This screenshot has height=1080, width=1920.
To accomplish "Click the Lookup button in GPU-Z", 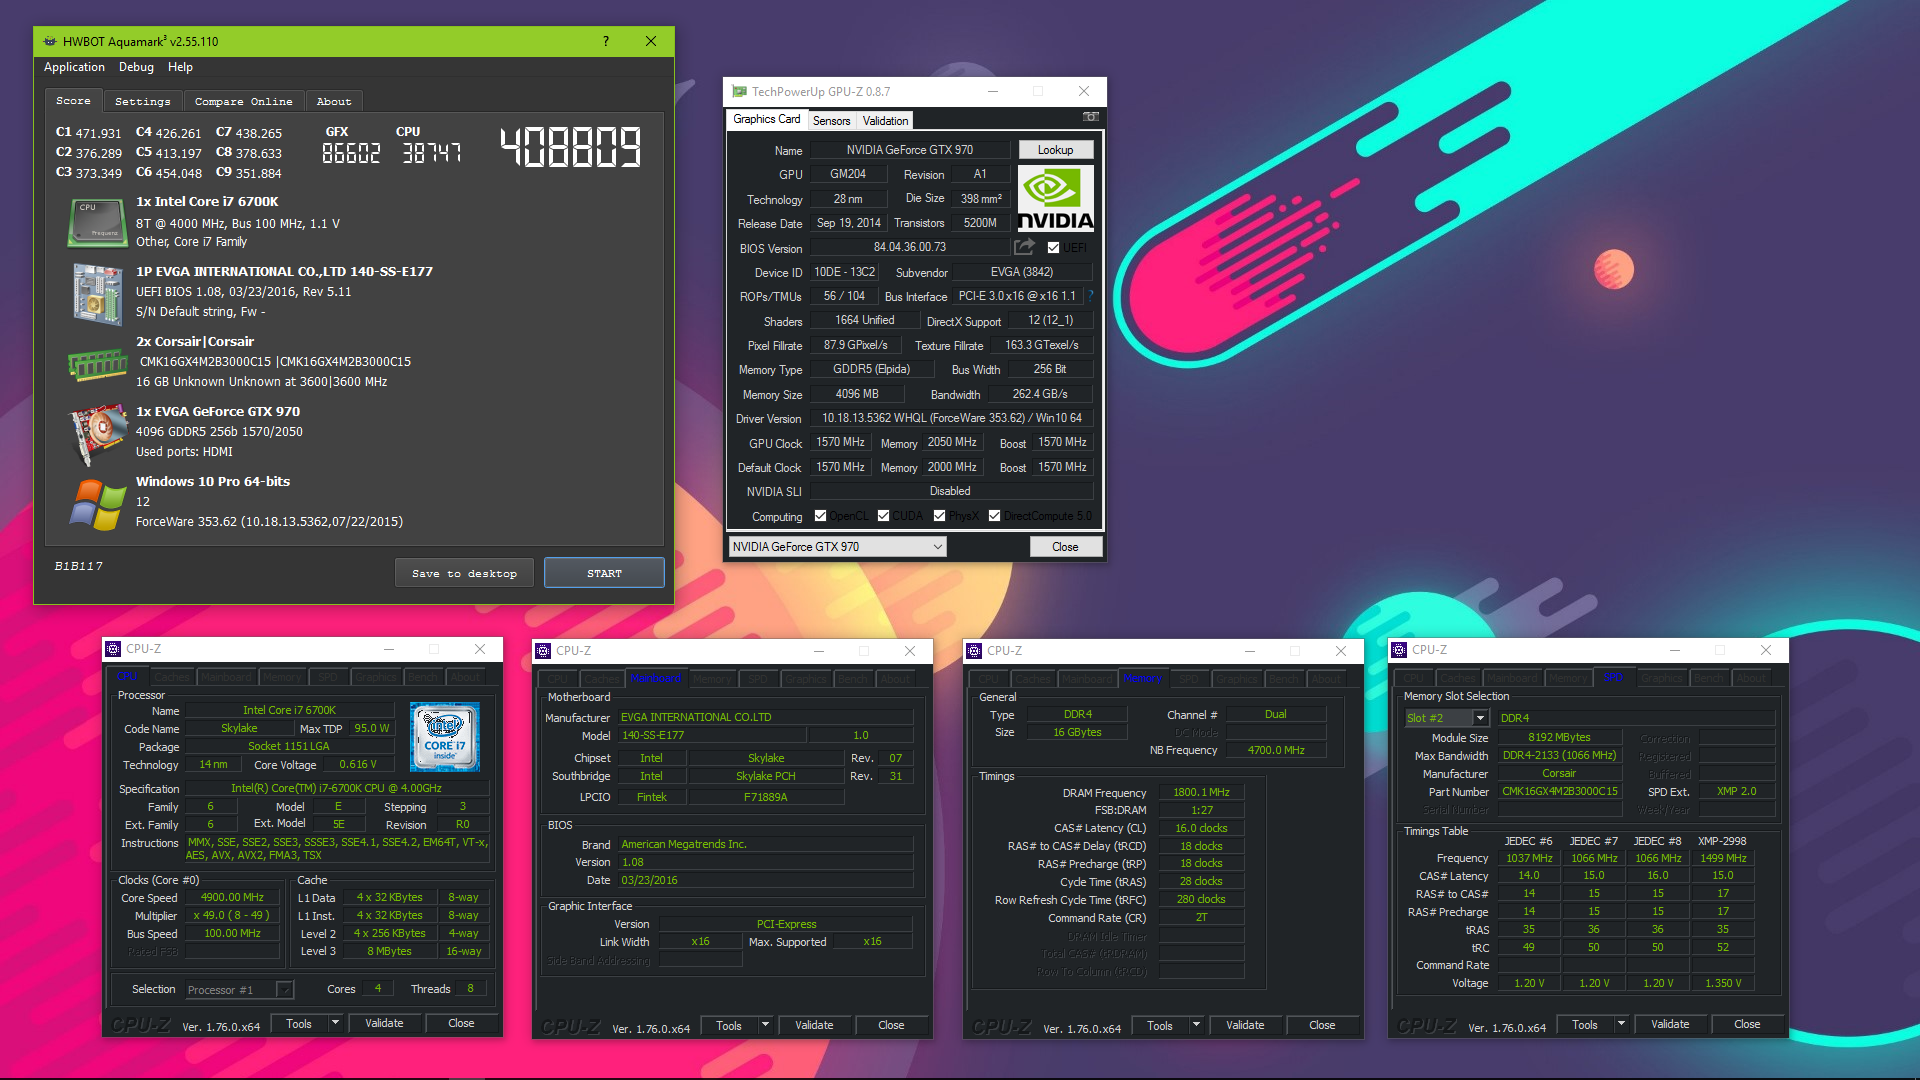I will (1055, 150).
